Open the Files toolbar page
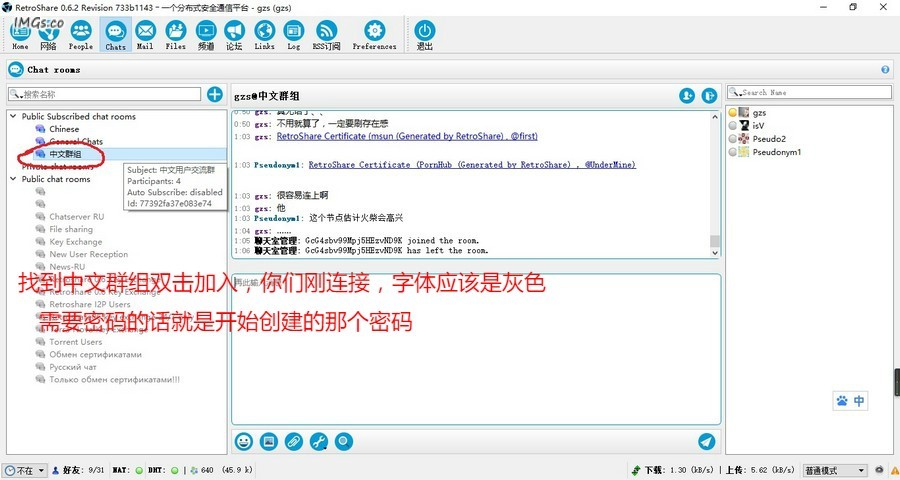The width and height of the screenshot is (900, 480). [176, 35]
